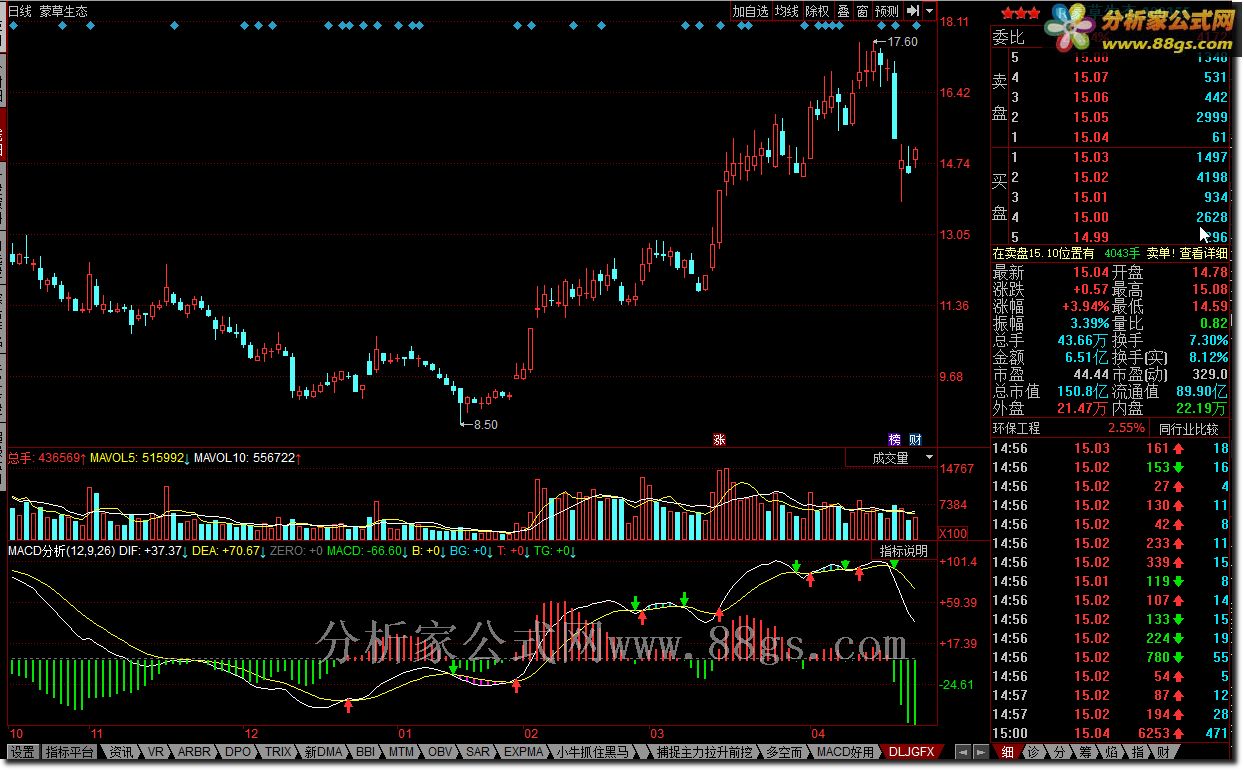Select the 筹 chip distribution tab
Screen dimensions: 1244x770
pos(1085,752)
